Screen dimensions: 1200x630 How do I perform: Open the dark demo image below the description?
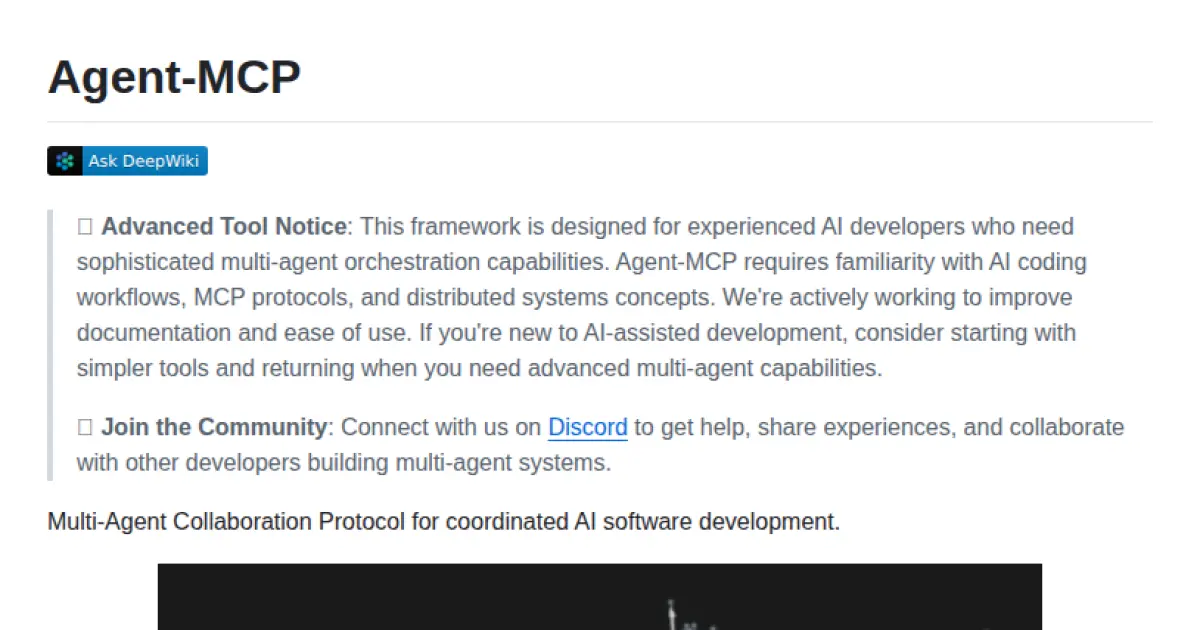pyautogui.click(x=599, y=597)
